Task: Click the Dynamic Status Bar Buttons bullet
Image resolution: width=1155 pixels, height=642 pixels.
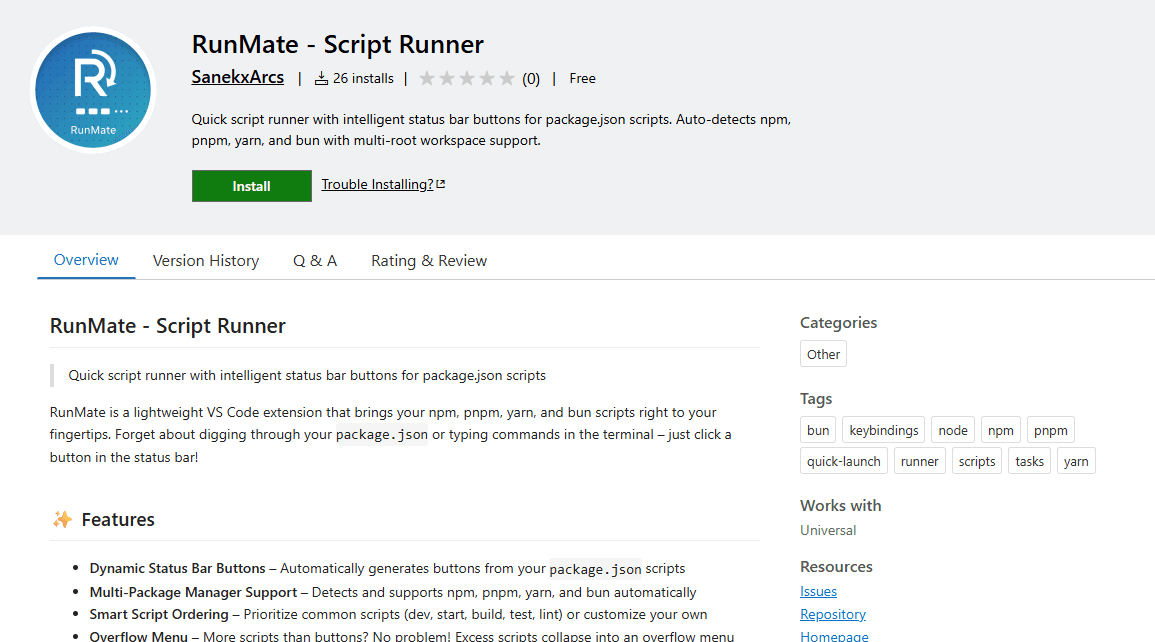Action: 387,568
